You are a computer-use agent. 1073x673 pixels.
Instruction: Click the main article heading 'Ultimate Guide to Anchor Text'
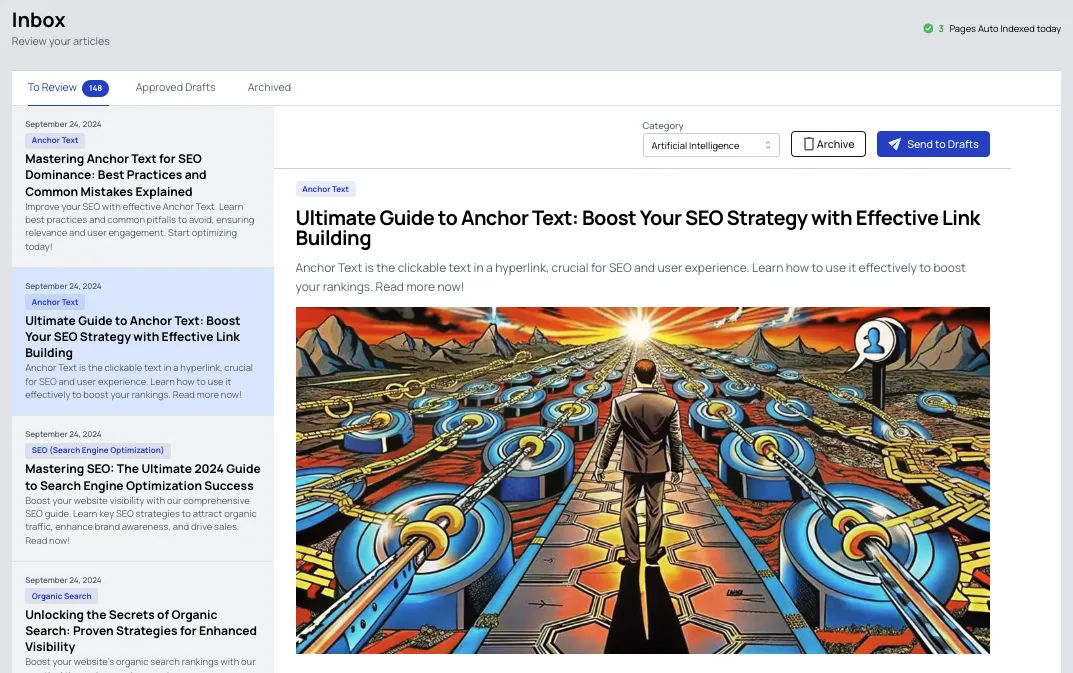coord(638,228)
